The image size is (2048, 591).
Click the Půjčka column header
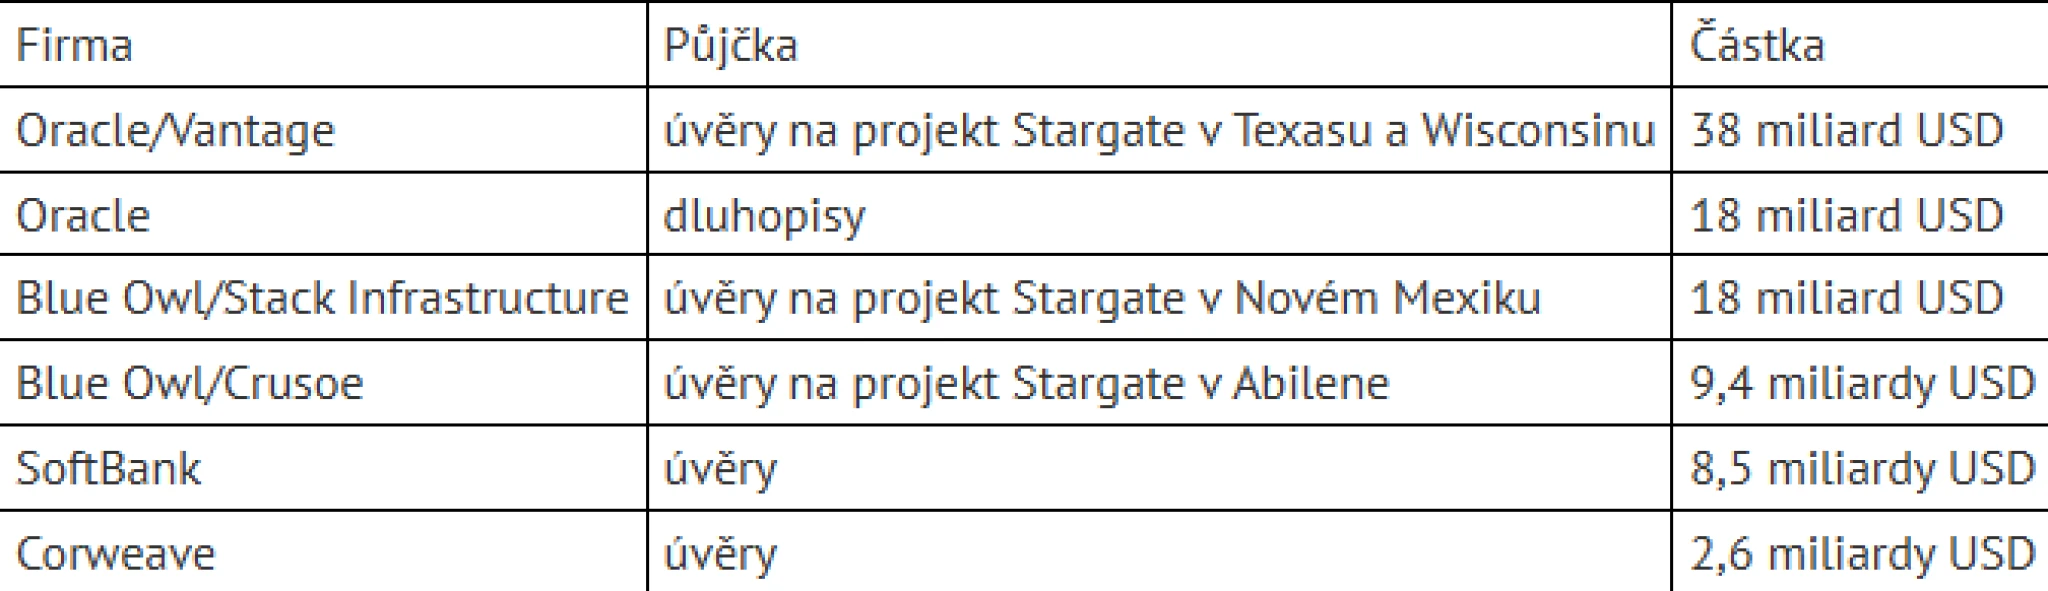731,46
